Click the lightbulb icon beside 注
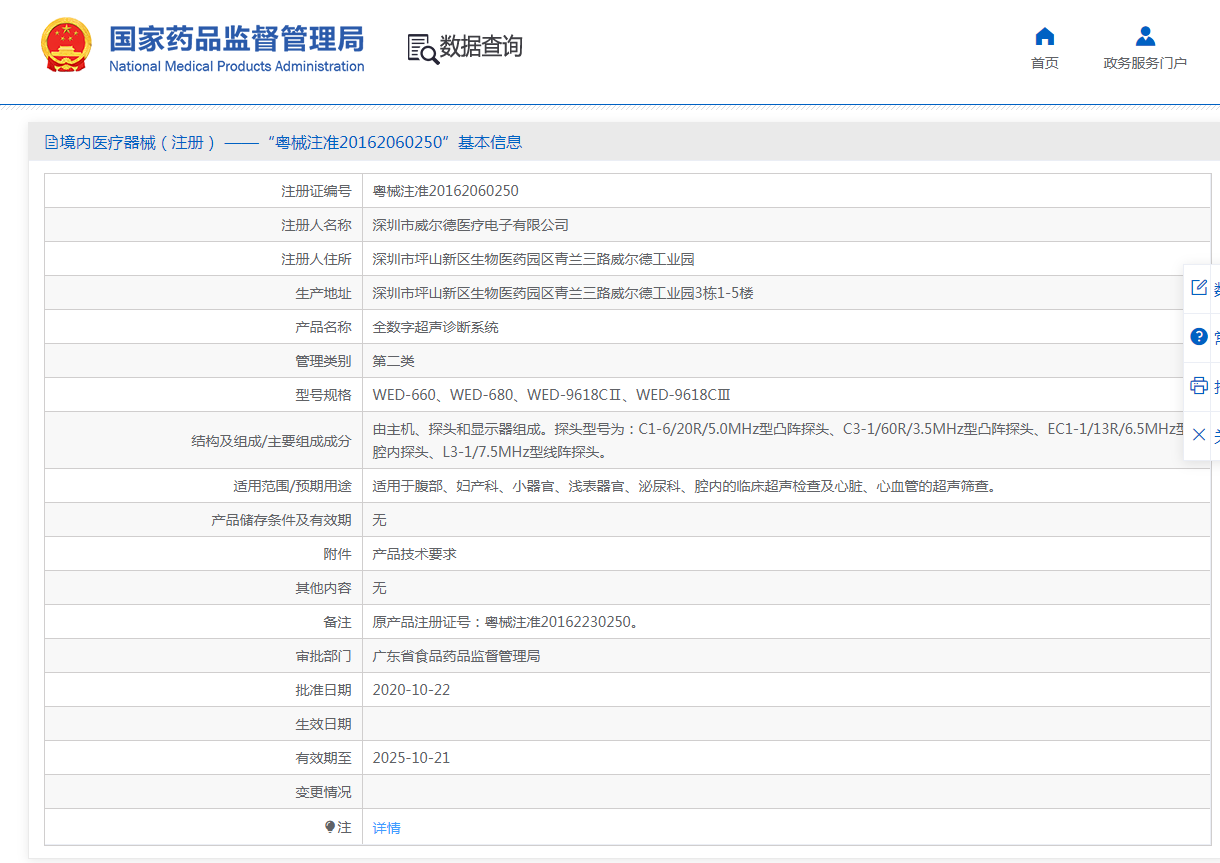This screenshot has width=1220, height=863. pos(330,827)
